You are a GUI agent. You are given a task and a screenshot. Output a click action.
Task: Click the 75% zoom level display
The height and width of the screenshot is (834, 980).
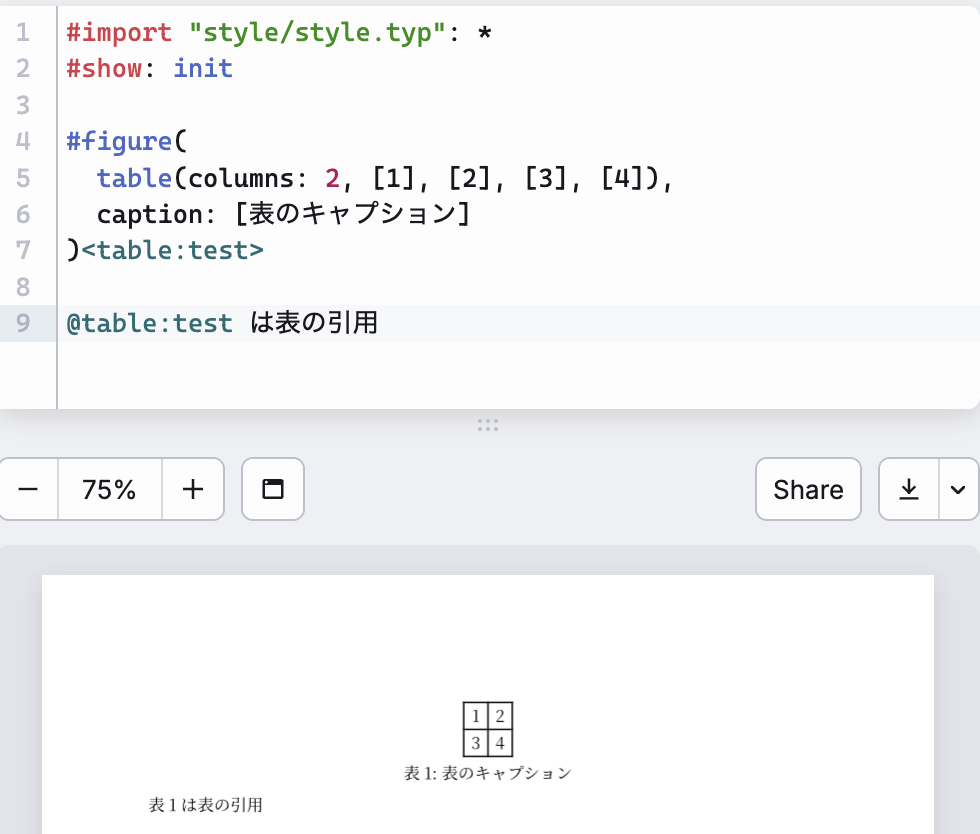click(110, 489)
